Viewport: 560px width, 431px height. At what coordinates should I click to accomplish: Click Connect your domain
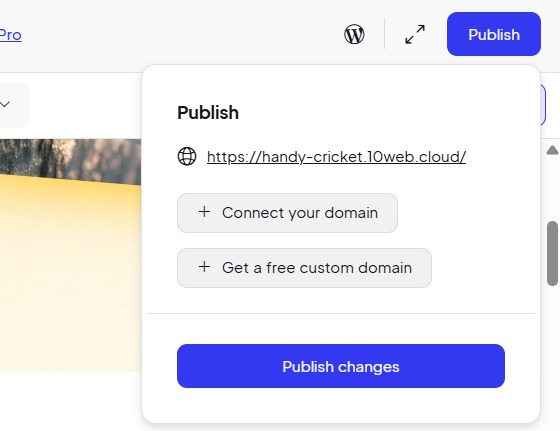coord(287,213)
